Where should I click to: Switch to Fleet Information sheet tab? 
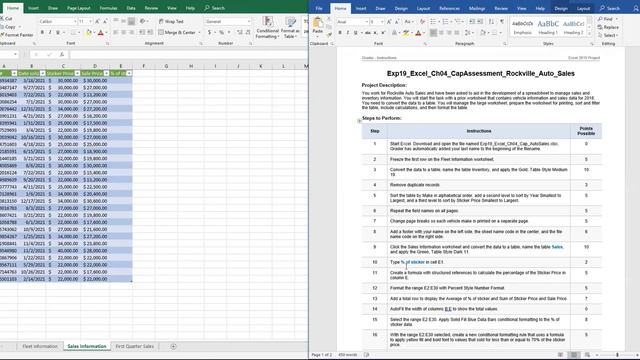click(40, 347)
